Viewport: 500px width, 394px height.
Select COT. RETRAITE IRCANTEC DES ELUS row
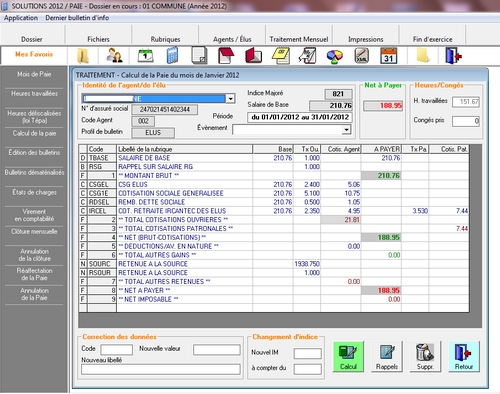pyautogui.click(x=274, y=211)
